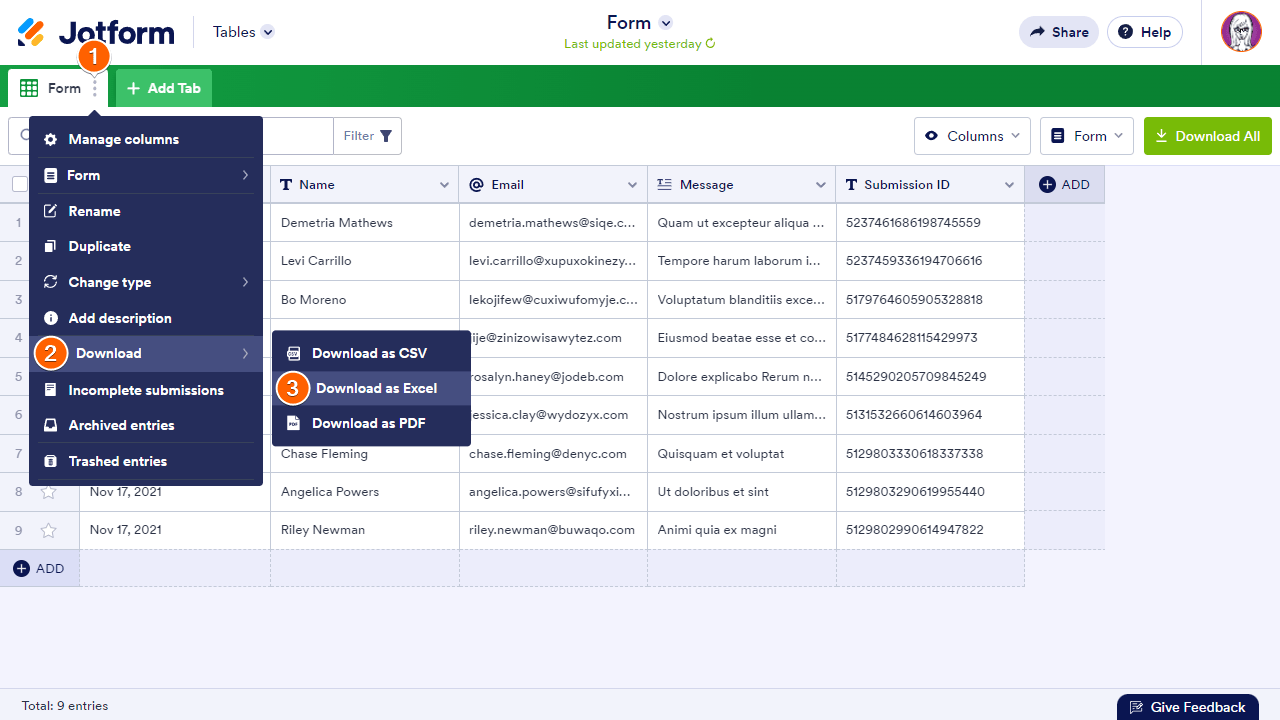Choose Rename in the tab menu

(146, 211)
